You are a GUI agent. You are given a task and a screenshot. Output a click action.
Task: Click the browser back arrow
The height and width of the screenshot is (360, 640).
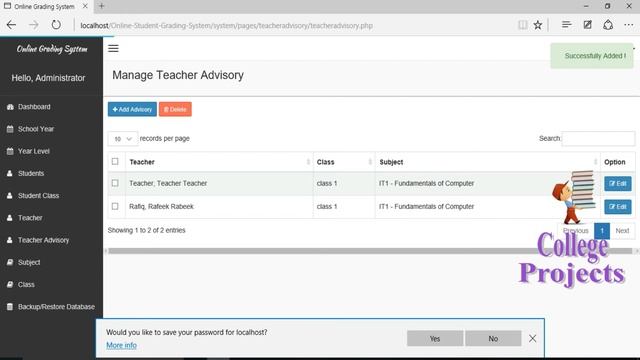(11, 25)
